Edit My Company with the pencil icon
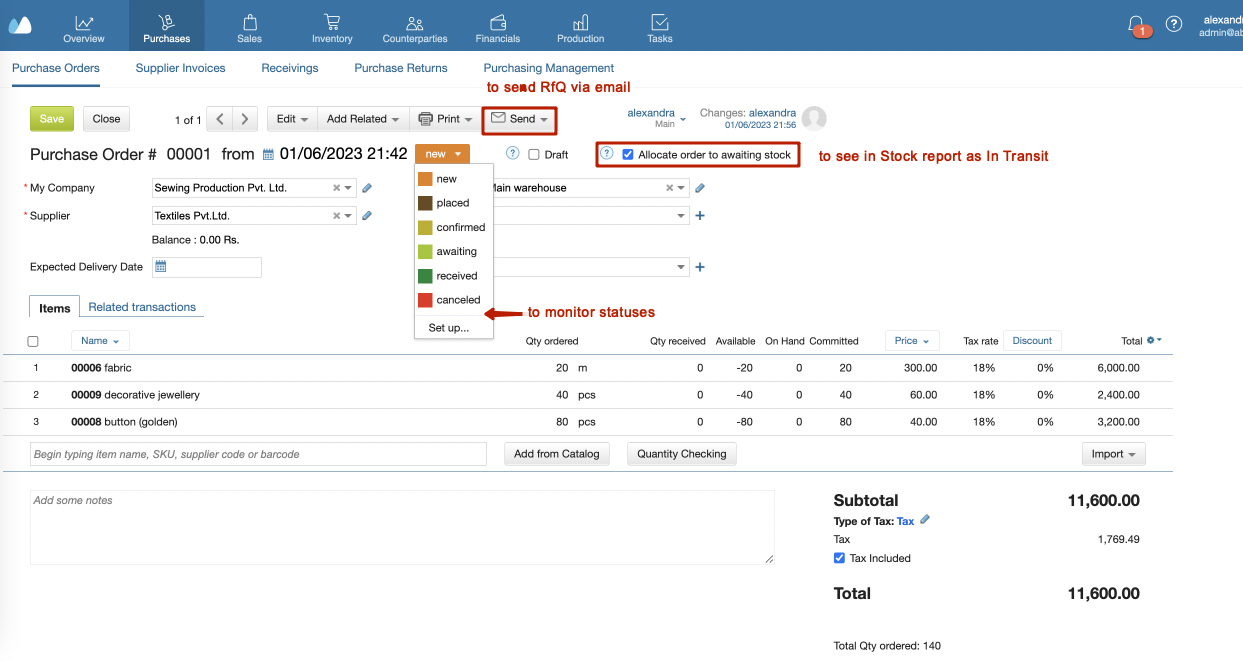This screenshot has width=1243, height=661. (367, 188)
